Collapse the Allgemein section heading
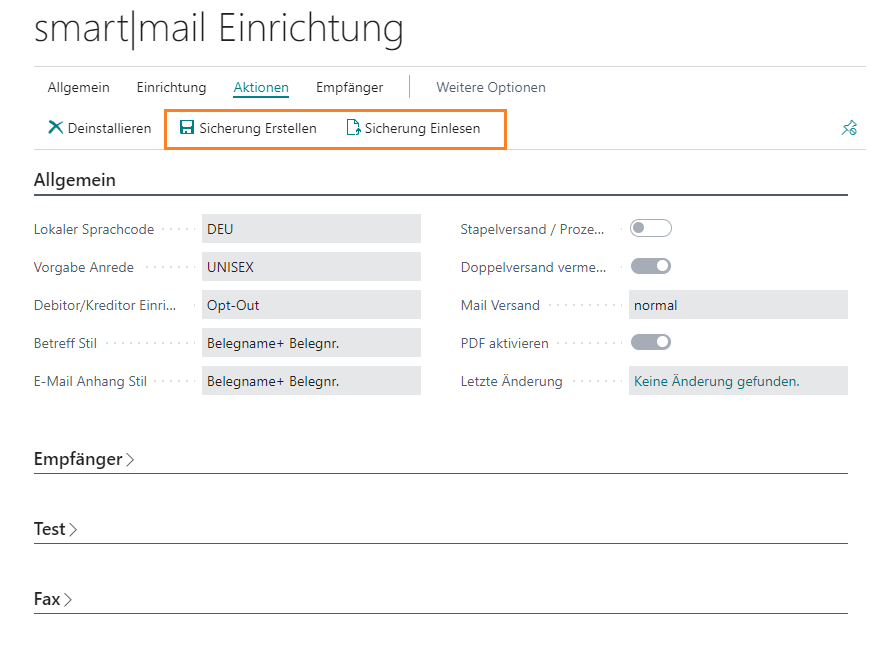Viewport: 888px width, 652px height. 75,181
